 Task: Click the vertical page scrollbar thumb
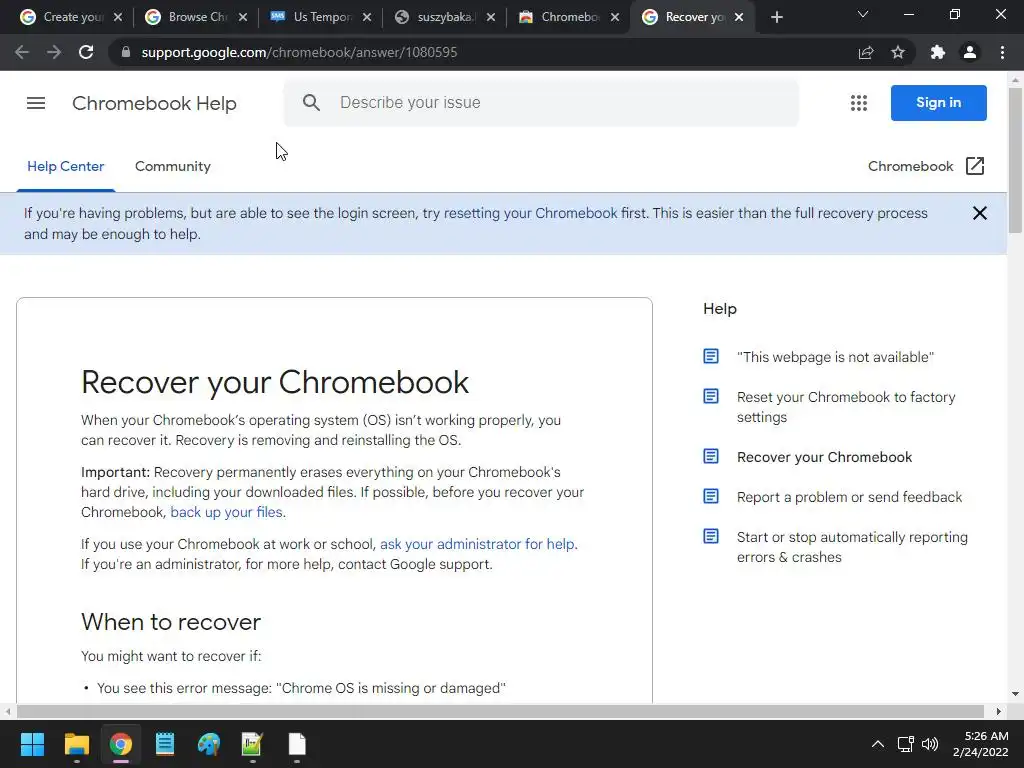1015,160
